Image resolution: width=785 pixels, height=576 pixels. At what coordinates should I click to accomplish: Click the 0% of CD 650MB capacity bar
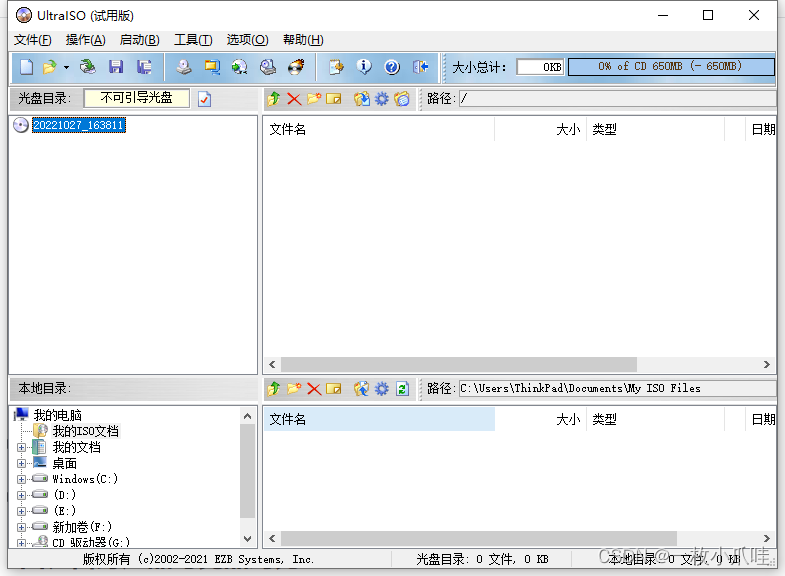tap(671, 67)
